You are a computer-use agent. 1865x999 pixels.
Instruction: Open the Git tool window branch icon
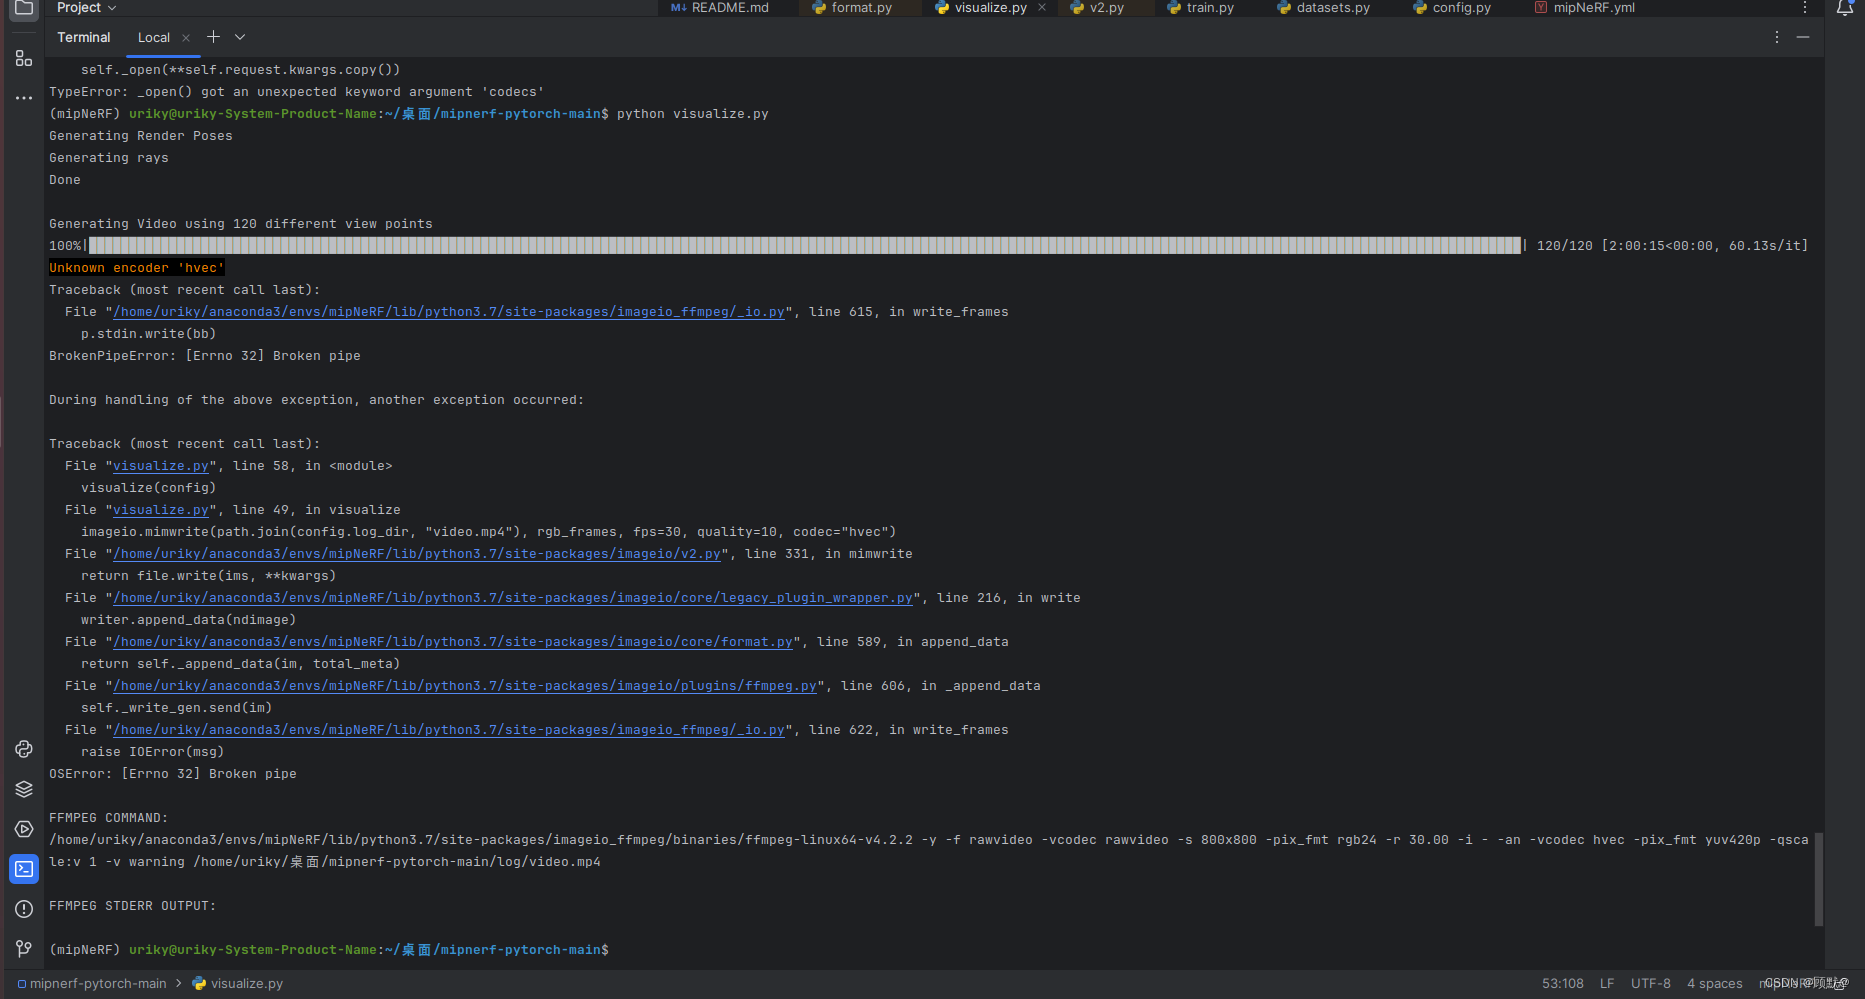[x=23, y=949]
